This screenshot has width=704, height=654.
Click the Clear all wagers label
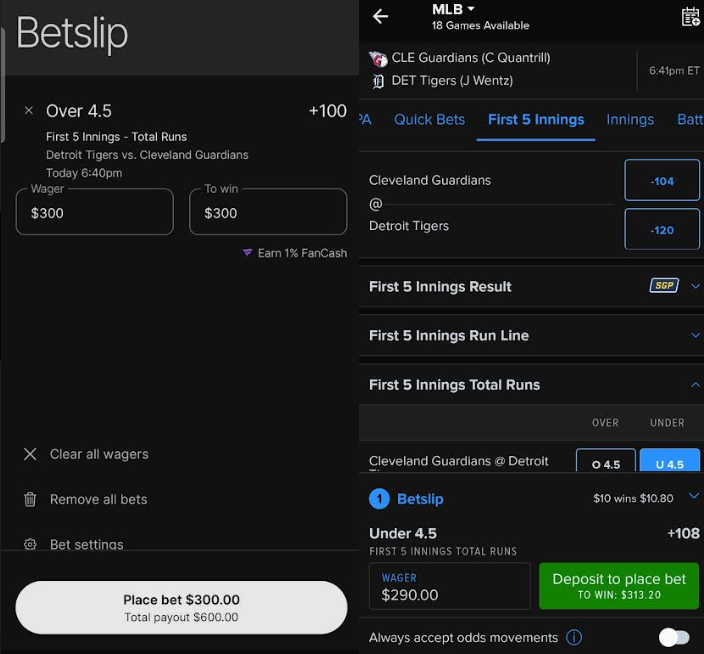(x=99, y=454)
